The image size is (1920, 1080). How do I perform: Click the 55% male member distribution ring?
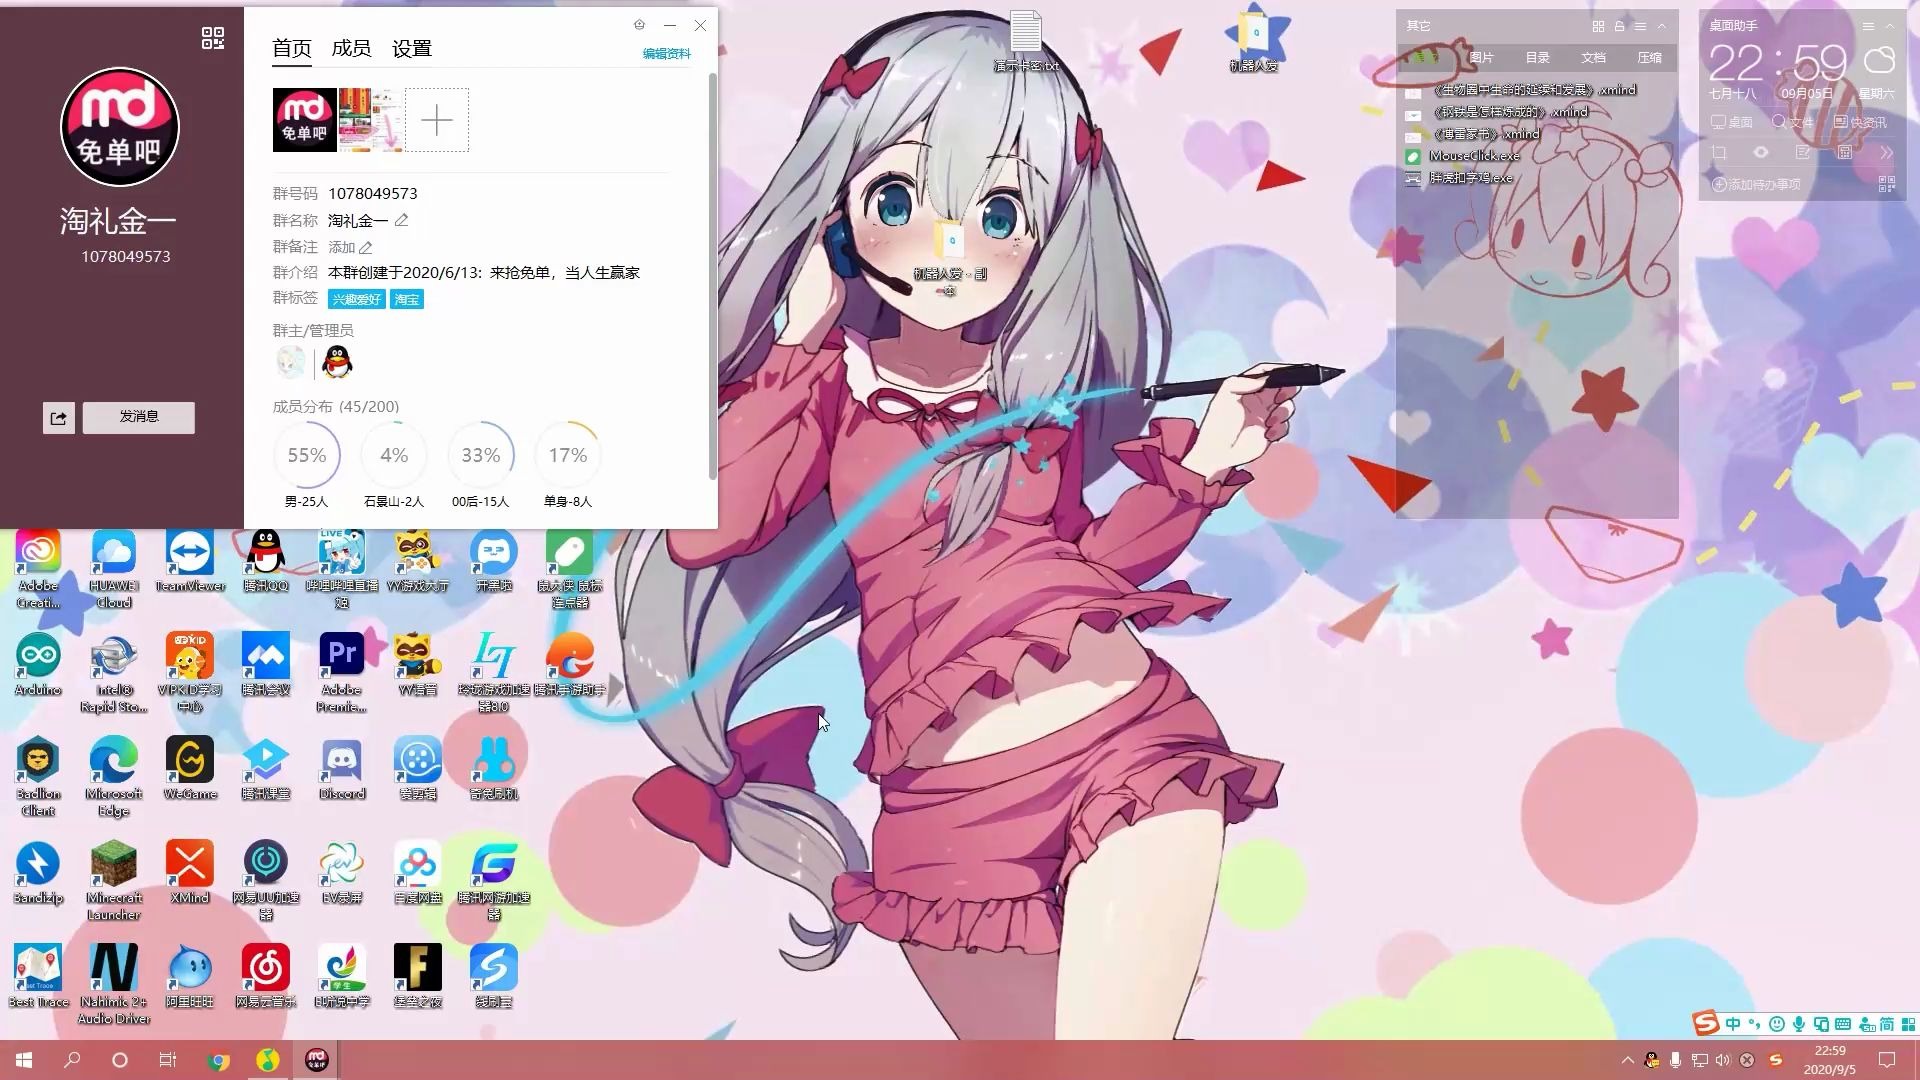[x=307, y=455]
